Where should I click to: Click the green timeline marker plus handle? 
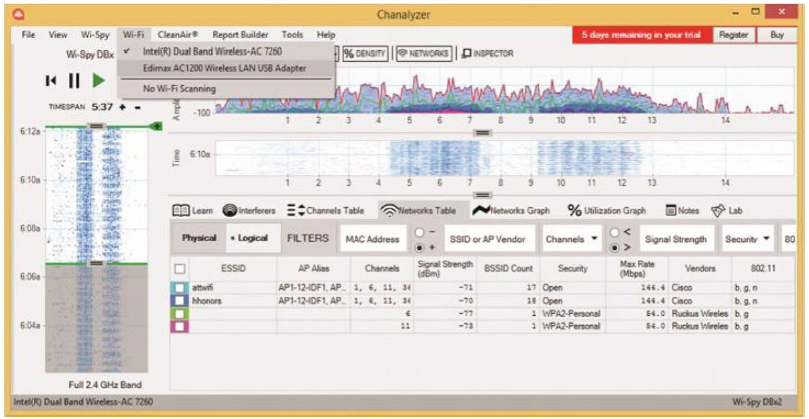click(x=156, y=126)
